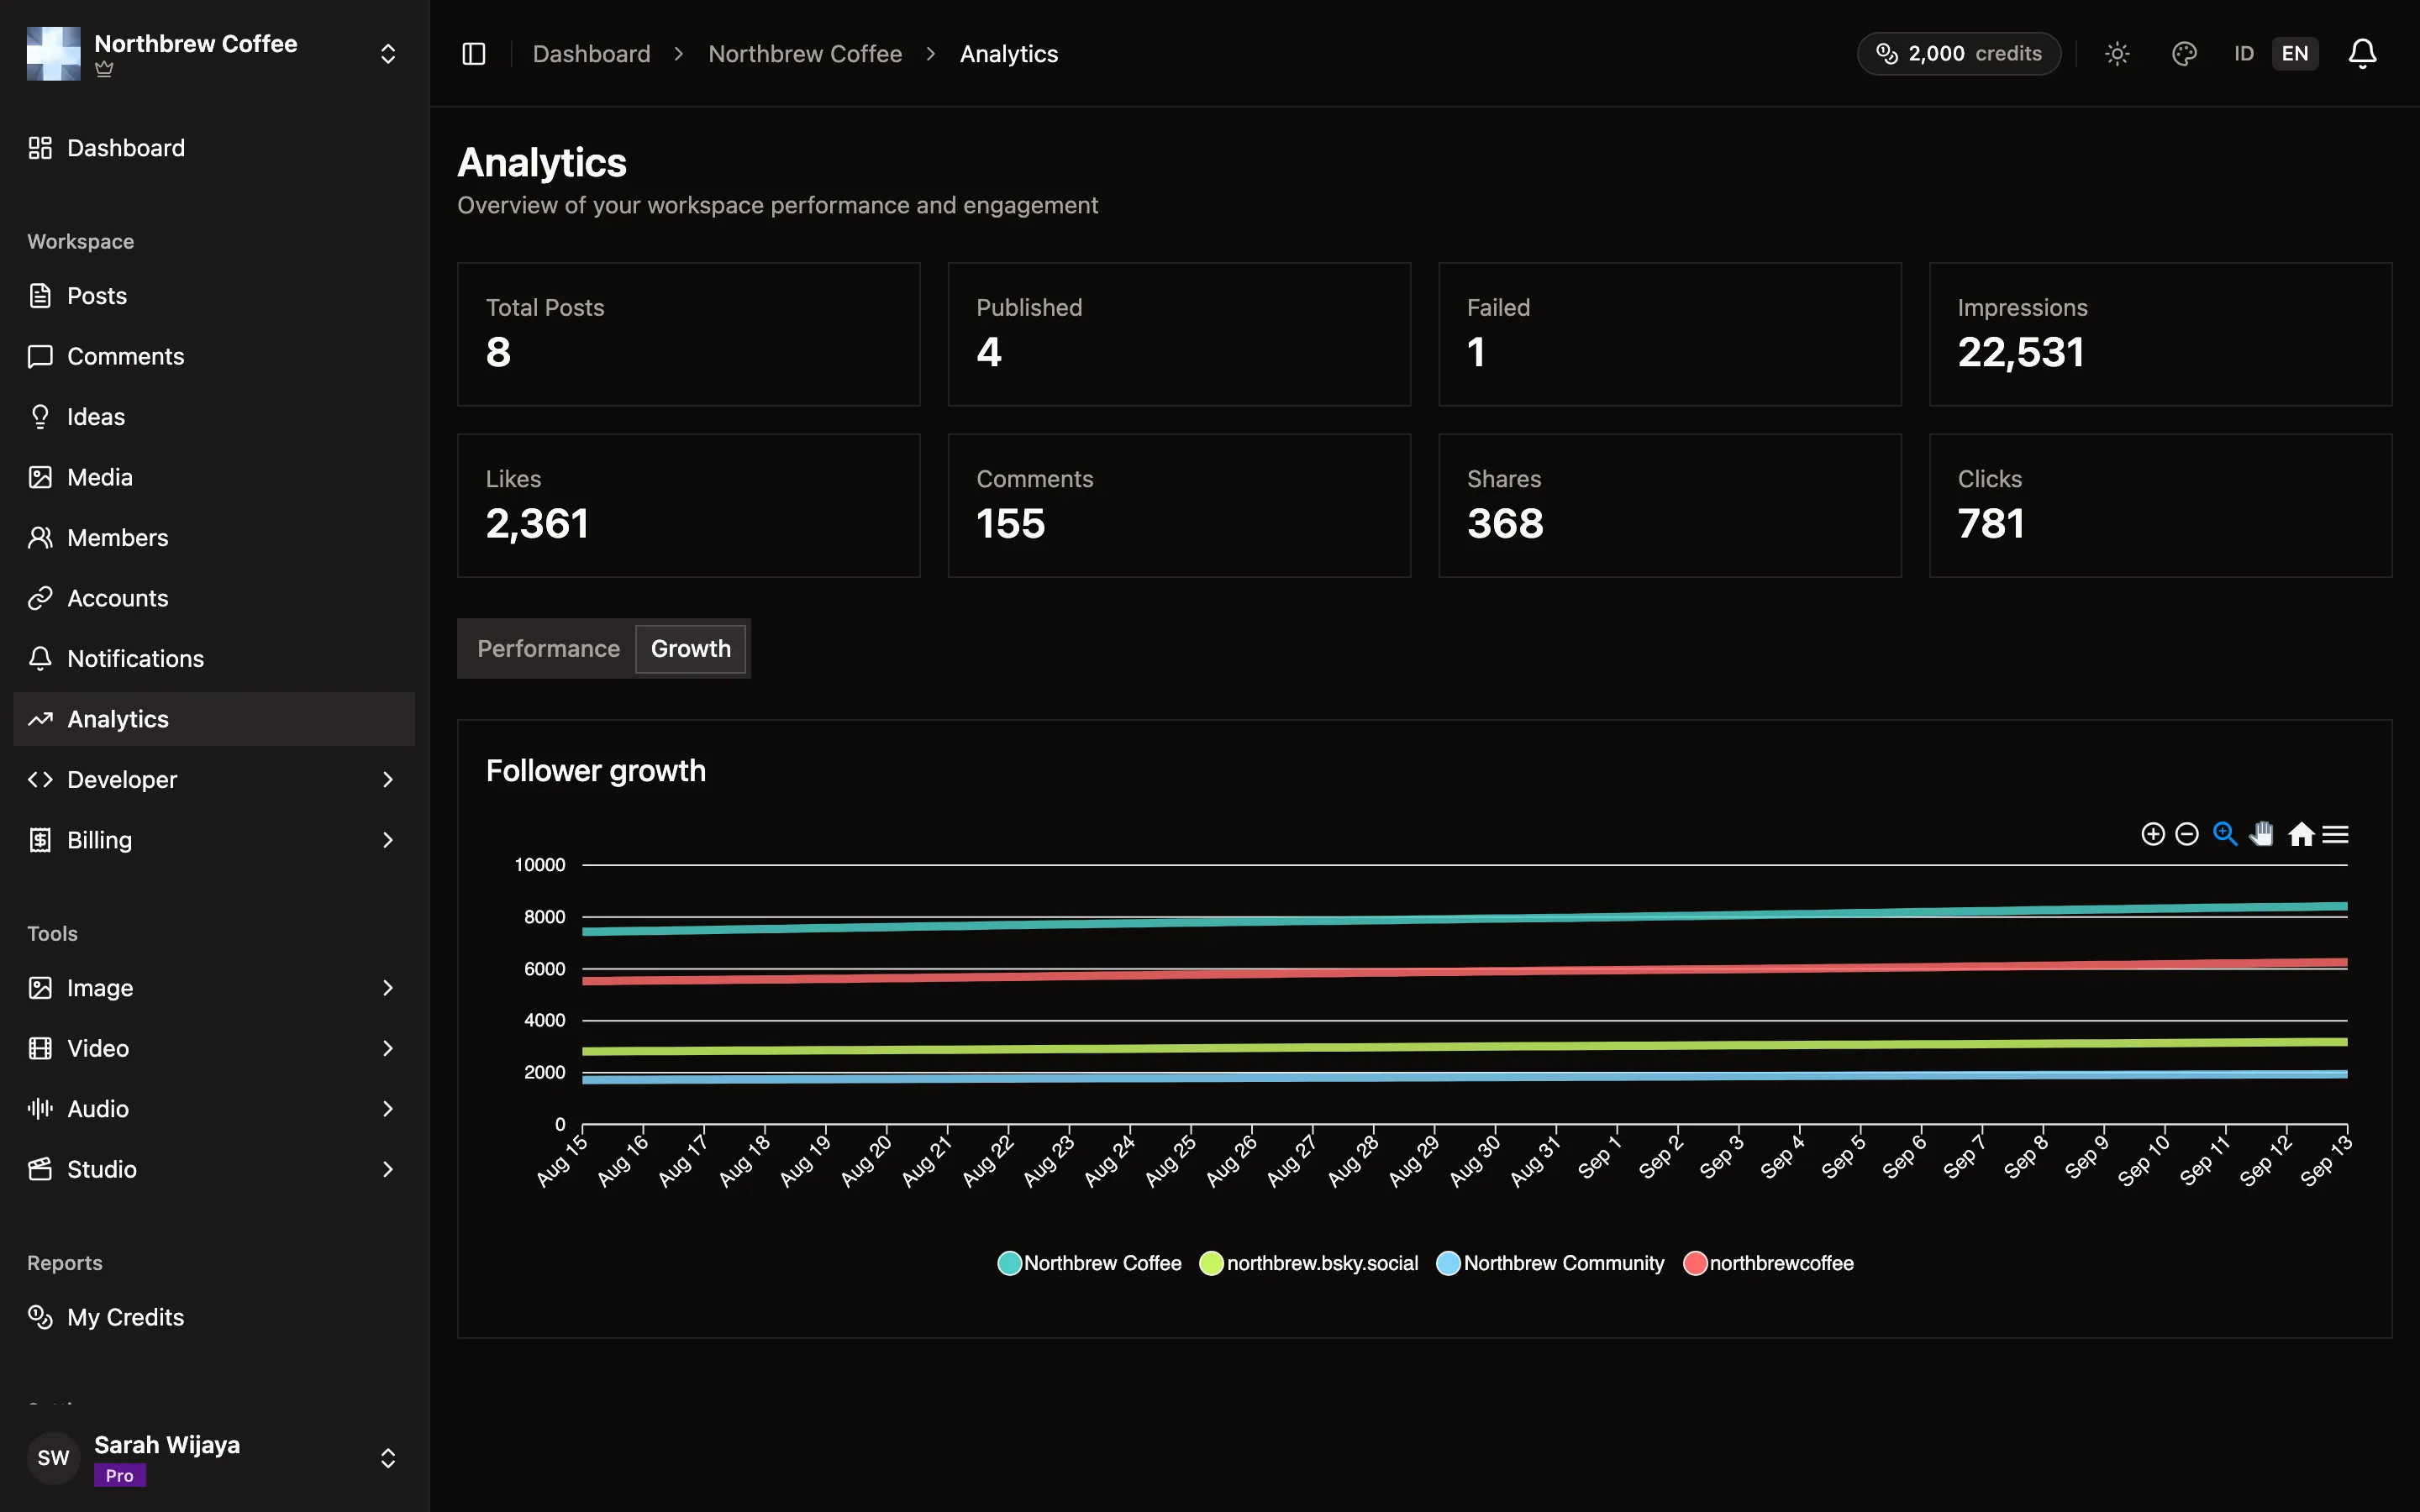
Task: Click the Posts document icon
Action: [x=40, y=296]
